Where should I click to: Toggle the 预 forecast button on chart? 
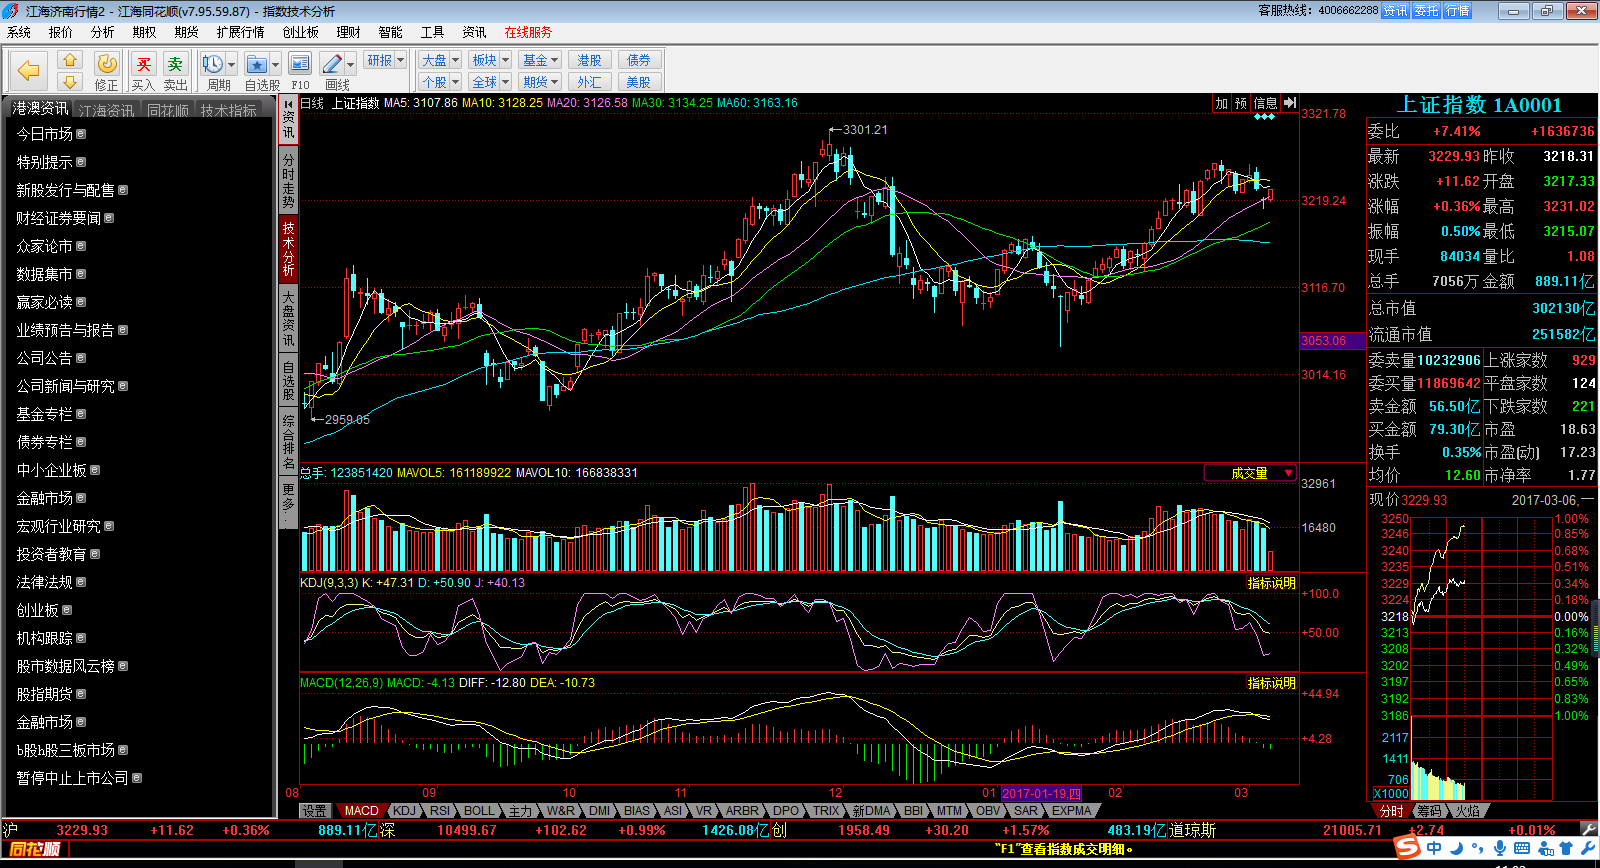tap(1241, 103)
